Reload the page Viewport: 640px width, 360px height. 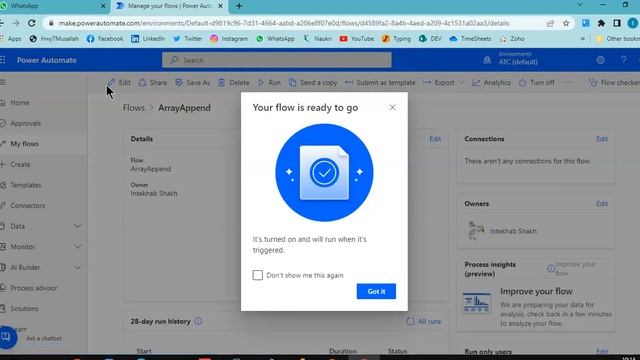pos(31,23)
